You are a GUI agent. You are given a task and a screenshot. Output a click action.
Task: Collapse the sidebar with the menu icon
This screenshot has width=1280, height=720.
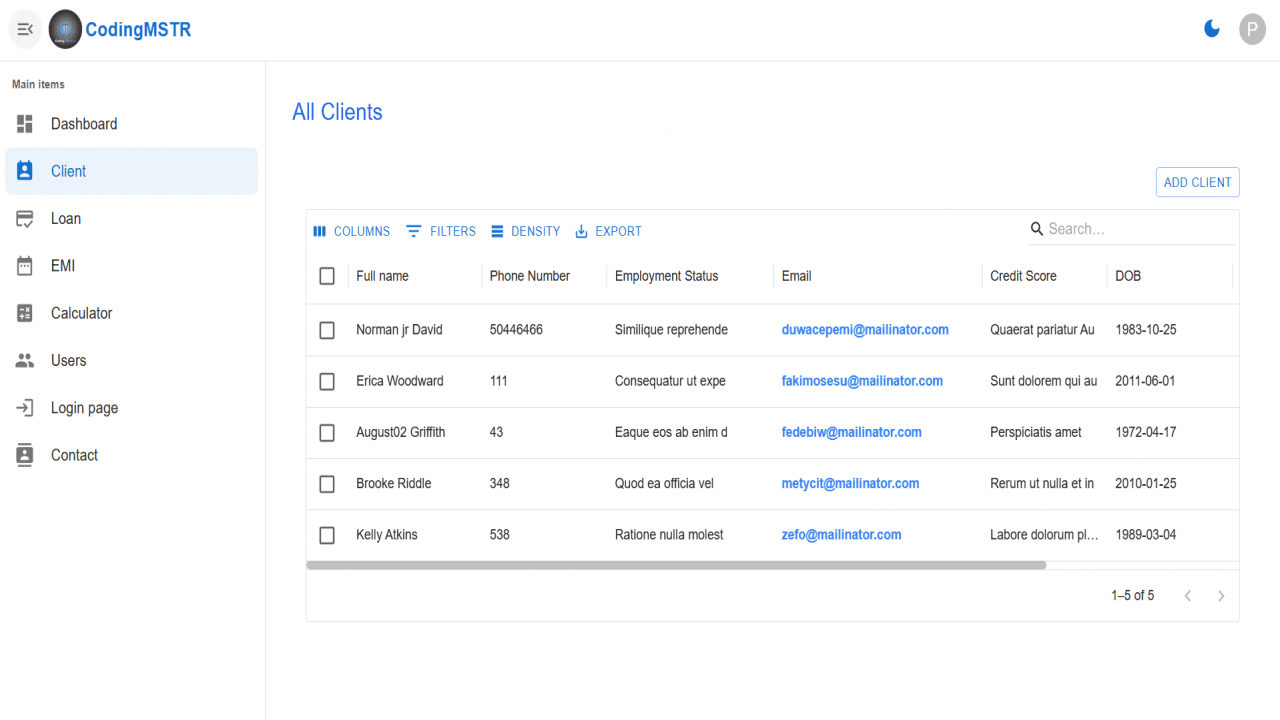click(26, 30)
